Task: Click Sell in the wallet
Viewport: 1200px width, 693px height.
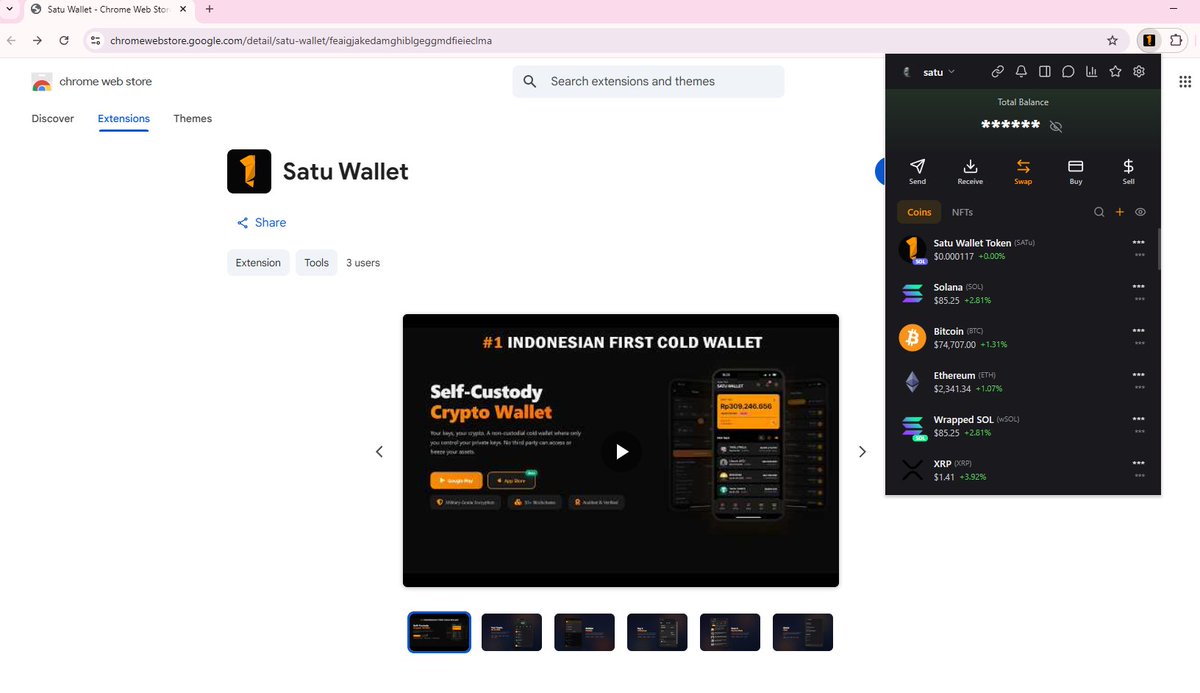Action: pos(1128,171)
